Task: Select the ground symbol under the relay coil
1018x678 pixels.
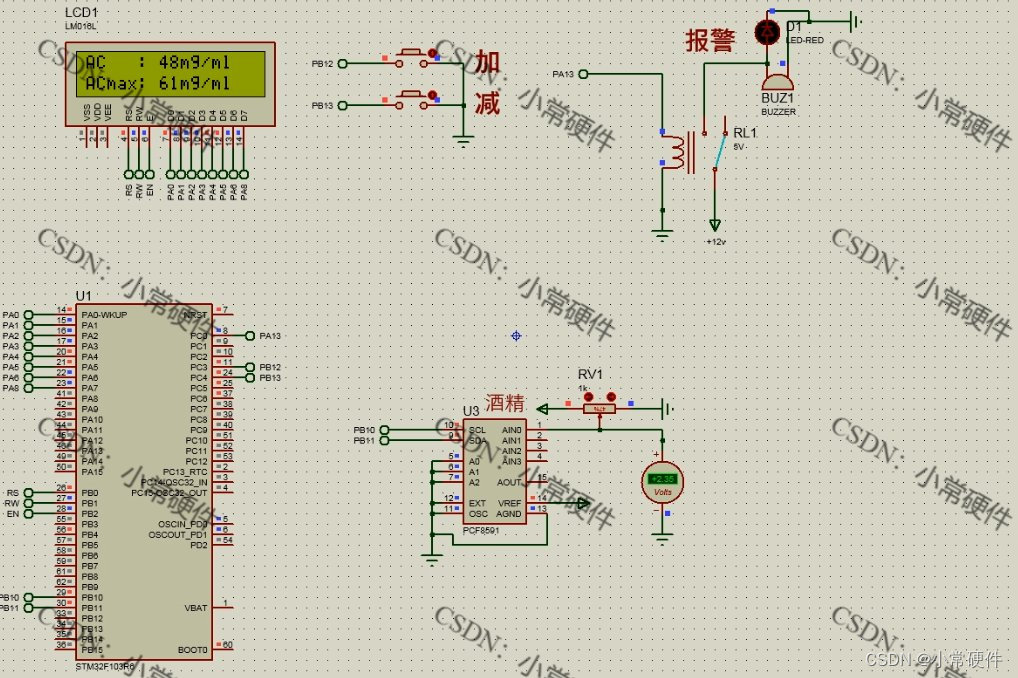Action: (662, 235)
